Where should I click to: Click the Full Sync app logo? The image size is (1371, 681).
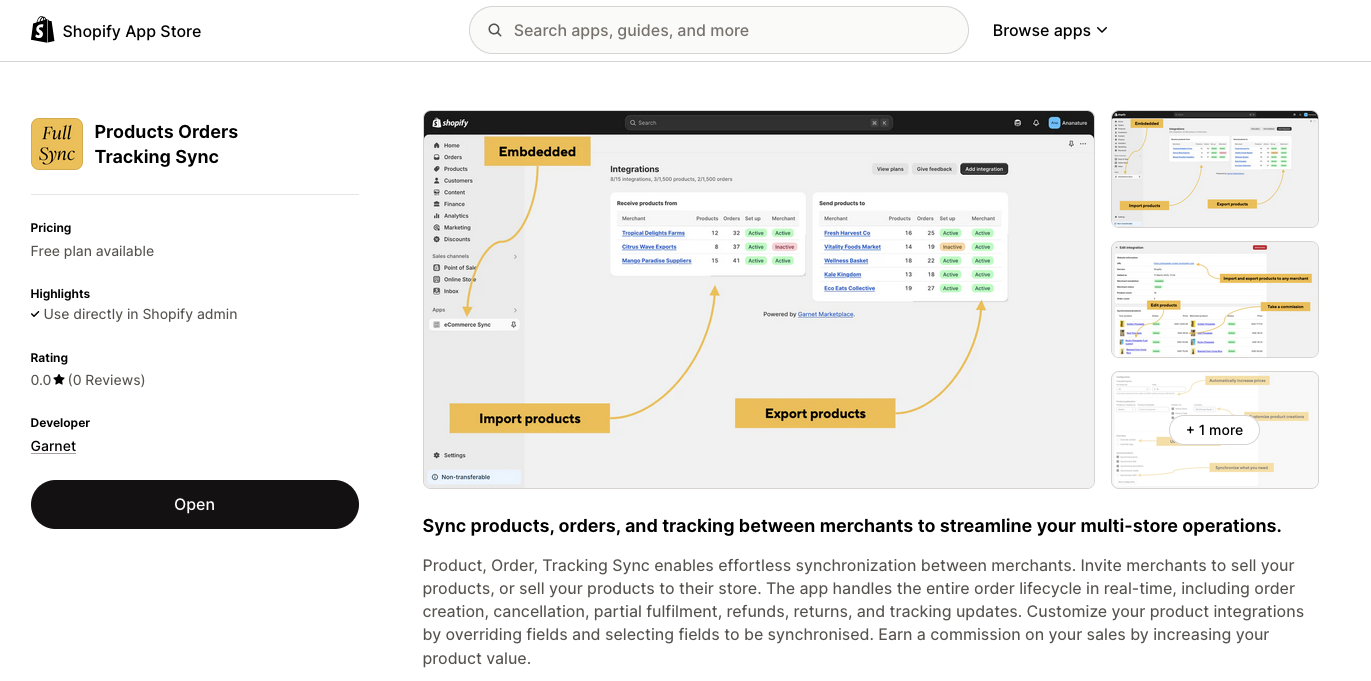click(x=57, y=143)
